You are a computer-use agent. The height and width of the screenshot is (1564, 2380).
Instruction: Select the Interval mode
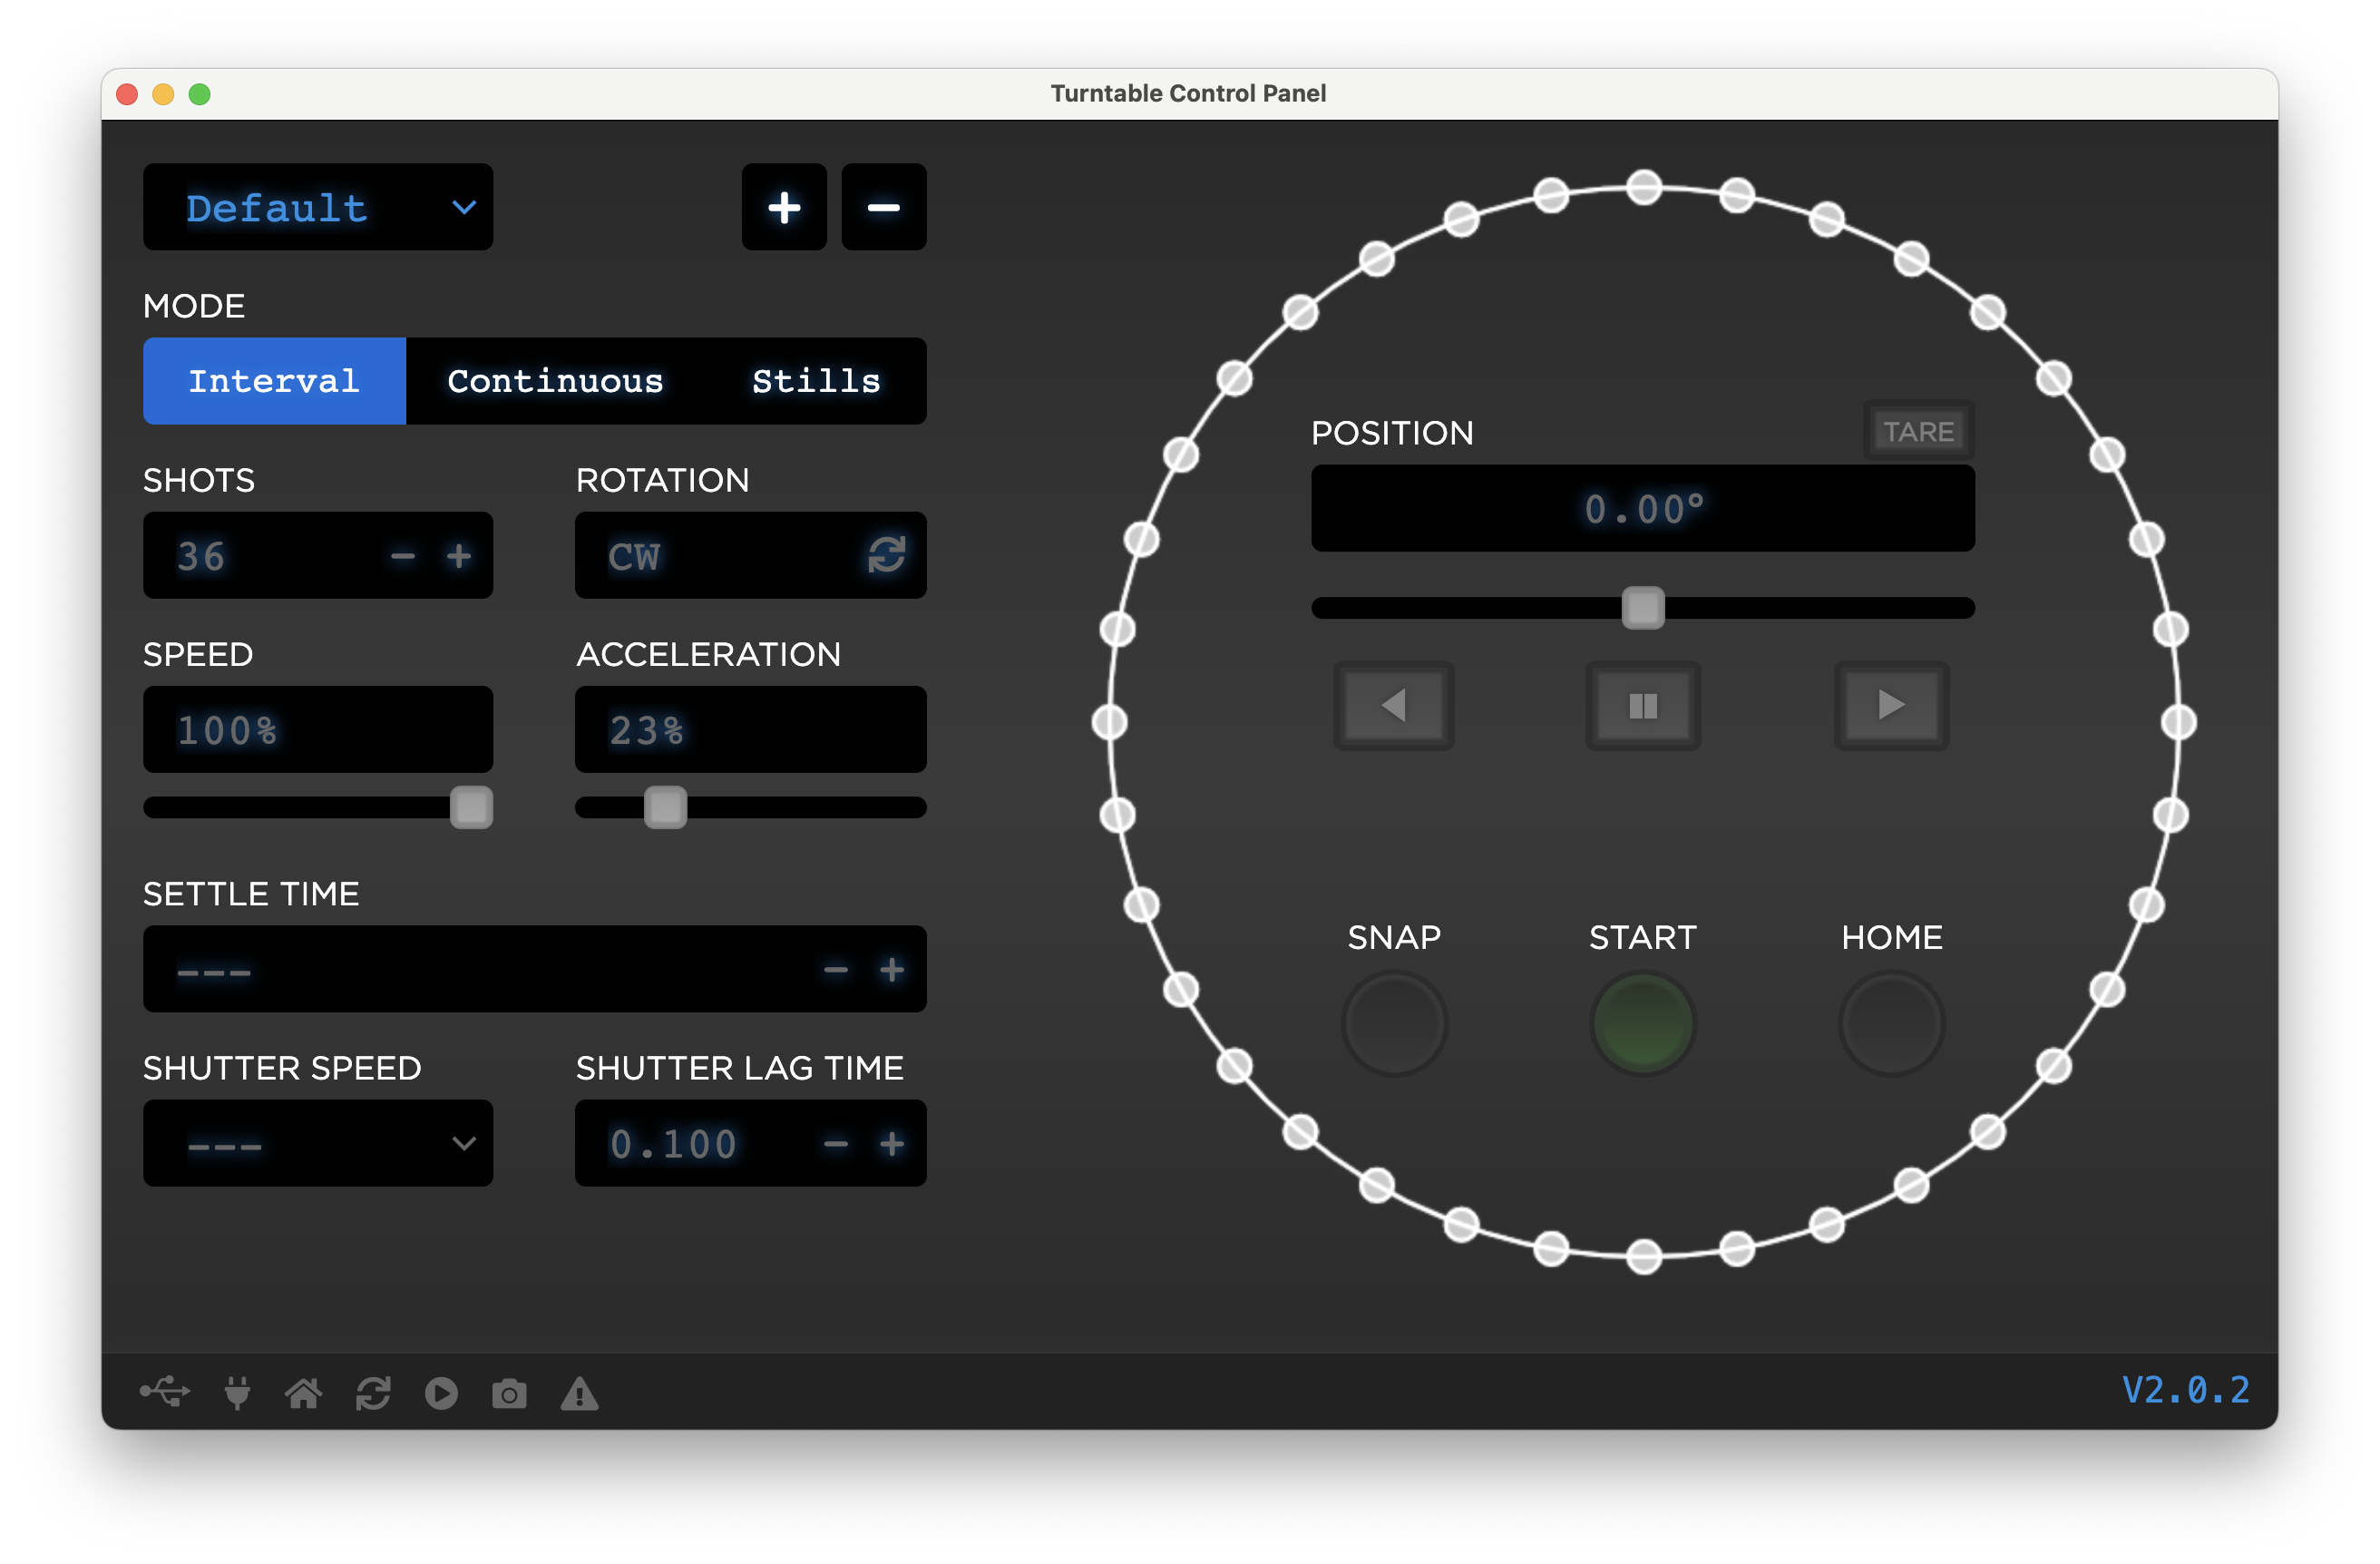274,381
